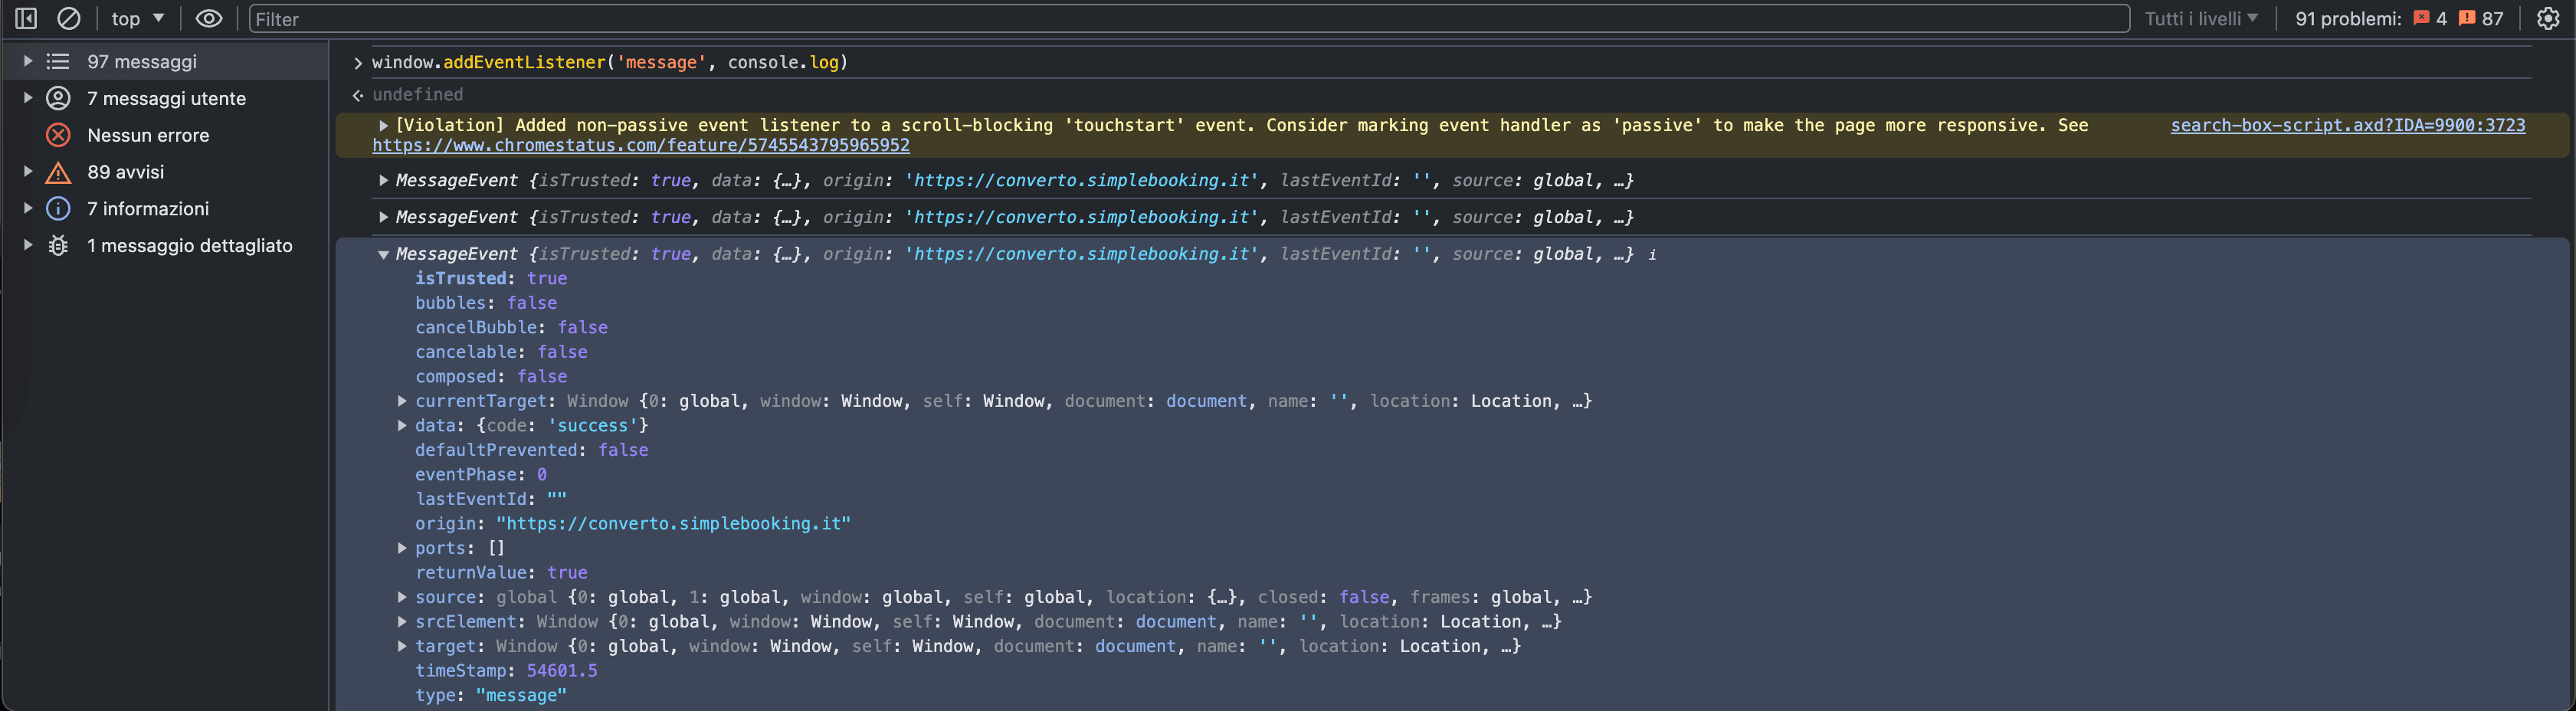The height and width of the screenshot is (711, 2576).
Task: Expand the 7 messaggi utente arrow
Action: click(x=28, y=98)
